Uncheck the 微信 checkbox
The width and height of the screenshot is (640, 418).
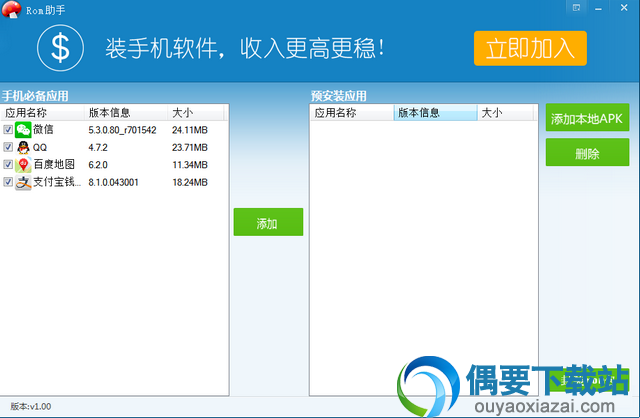tap(8, 130)
